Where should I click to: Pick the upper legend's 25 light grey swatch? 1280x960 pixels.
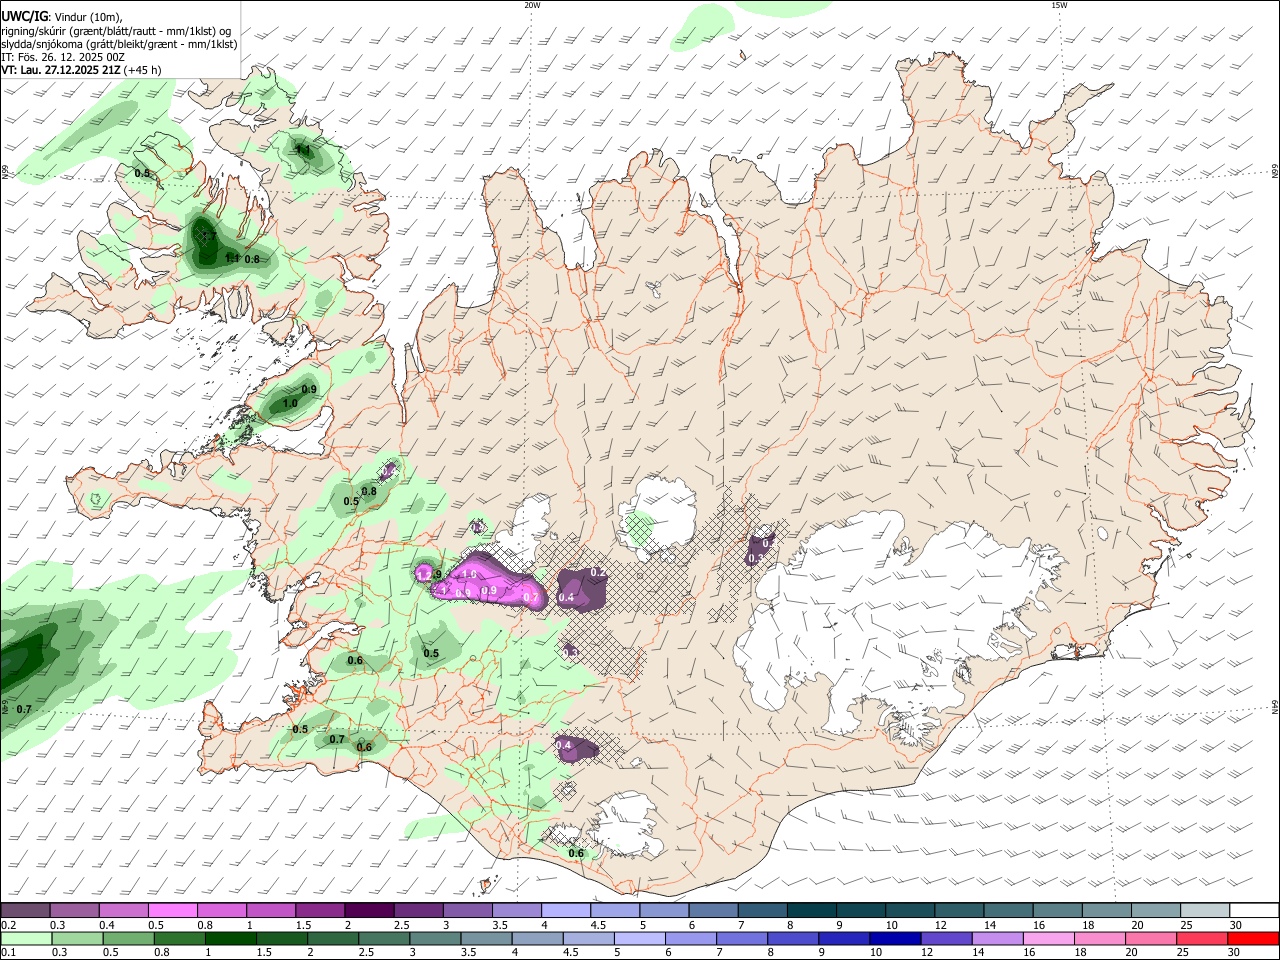[x=1205, y=911]
